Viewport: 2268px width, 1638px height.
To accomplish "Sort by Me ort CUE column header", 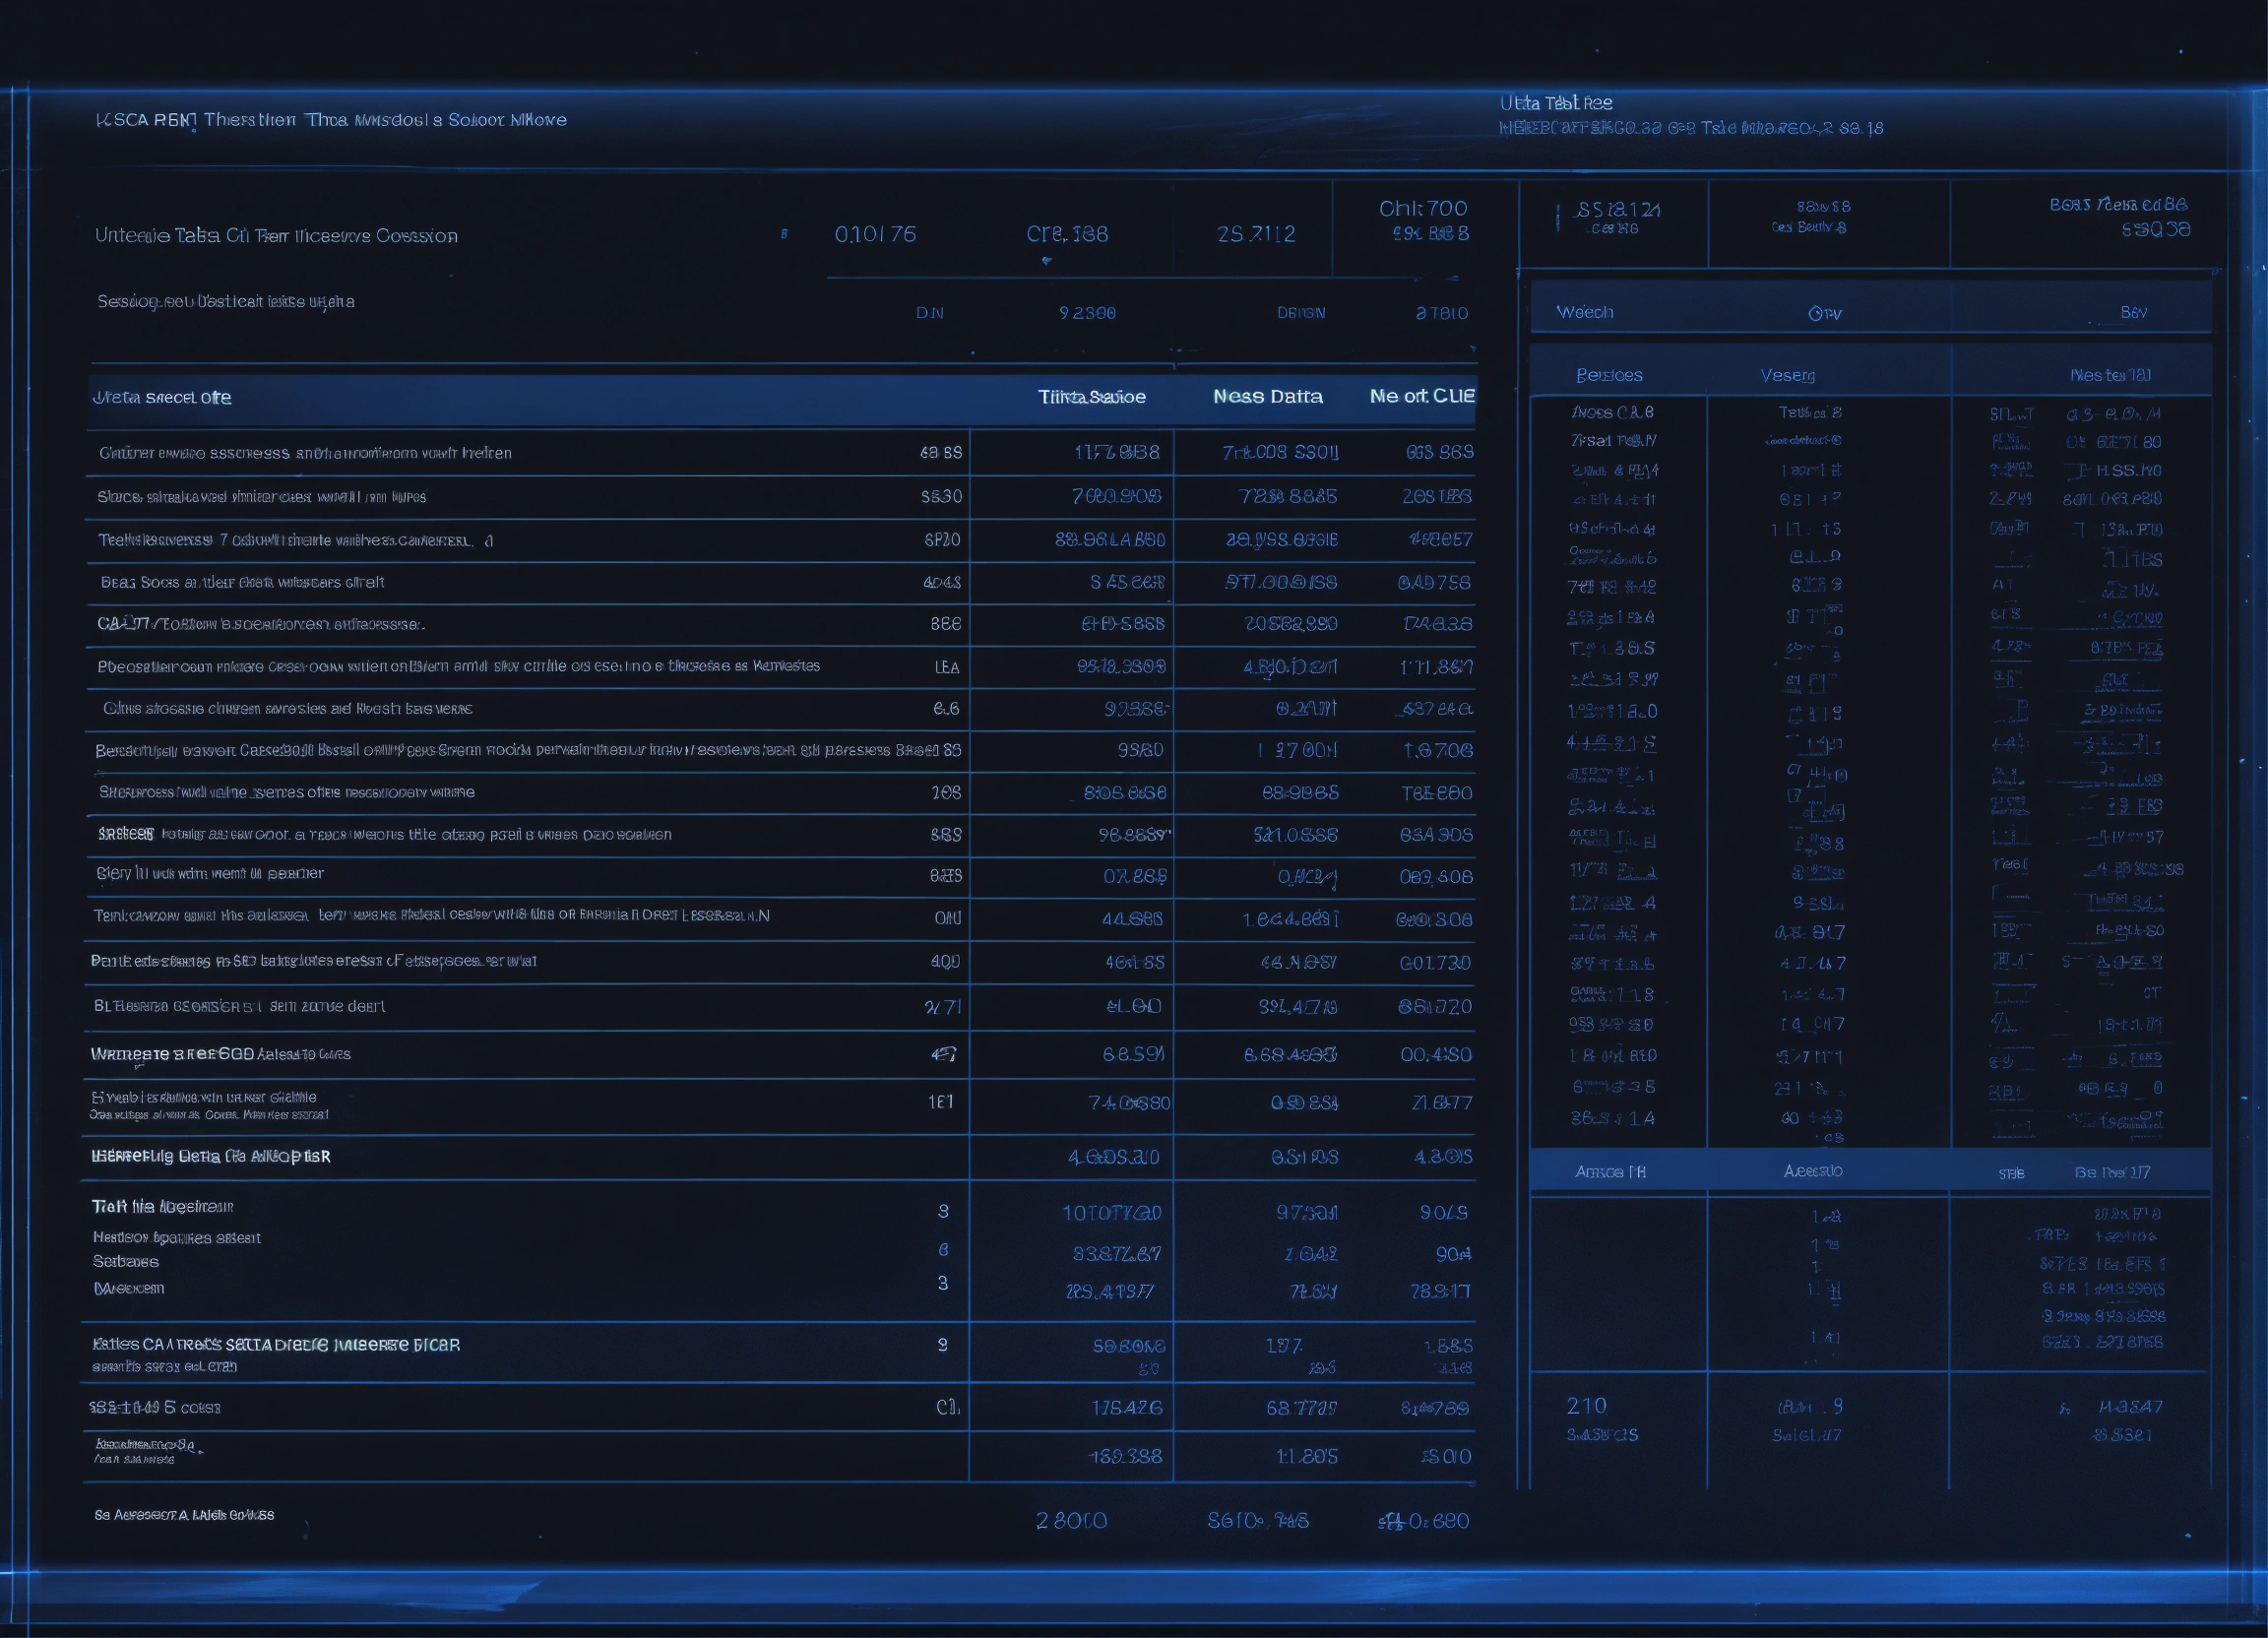I will [1421, 397].
